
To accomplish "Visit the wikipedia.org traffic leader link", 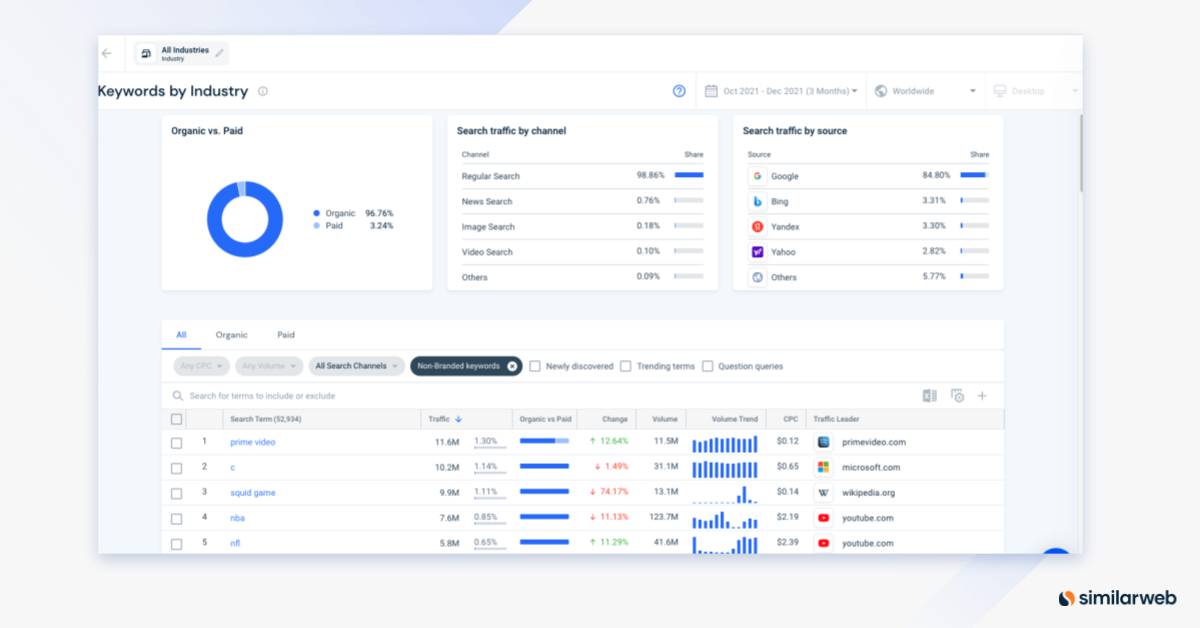I will 866,492.
